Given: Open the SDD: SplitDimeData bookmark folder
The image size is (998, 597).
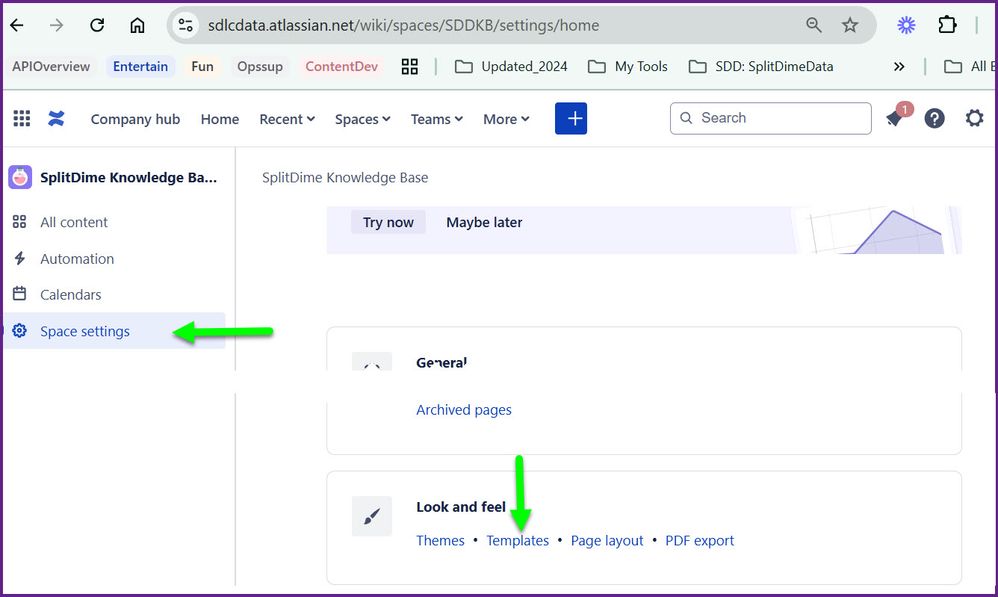Looking at the screenshot, I should [x=761, y=66].
